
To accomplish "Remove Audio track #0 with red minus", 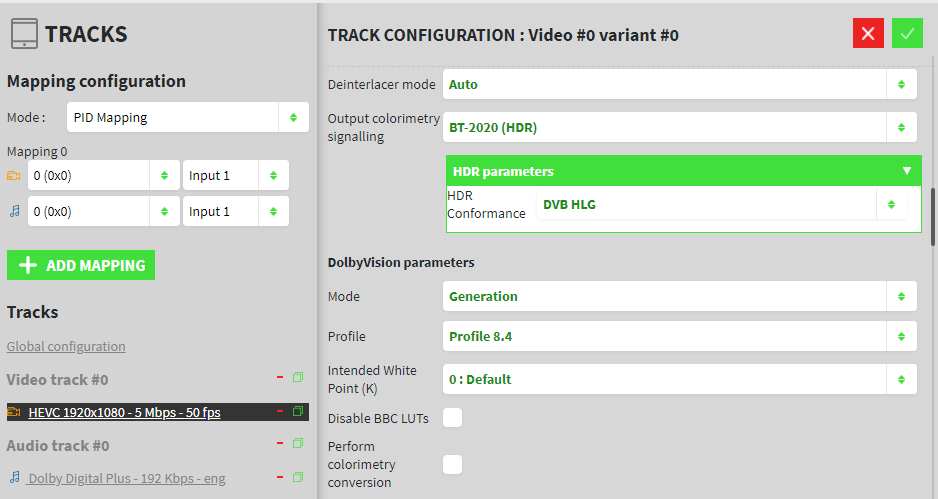I will [x=281, y=444].
